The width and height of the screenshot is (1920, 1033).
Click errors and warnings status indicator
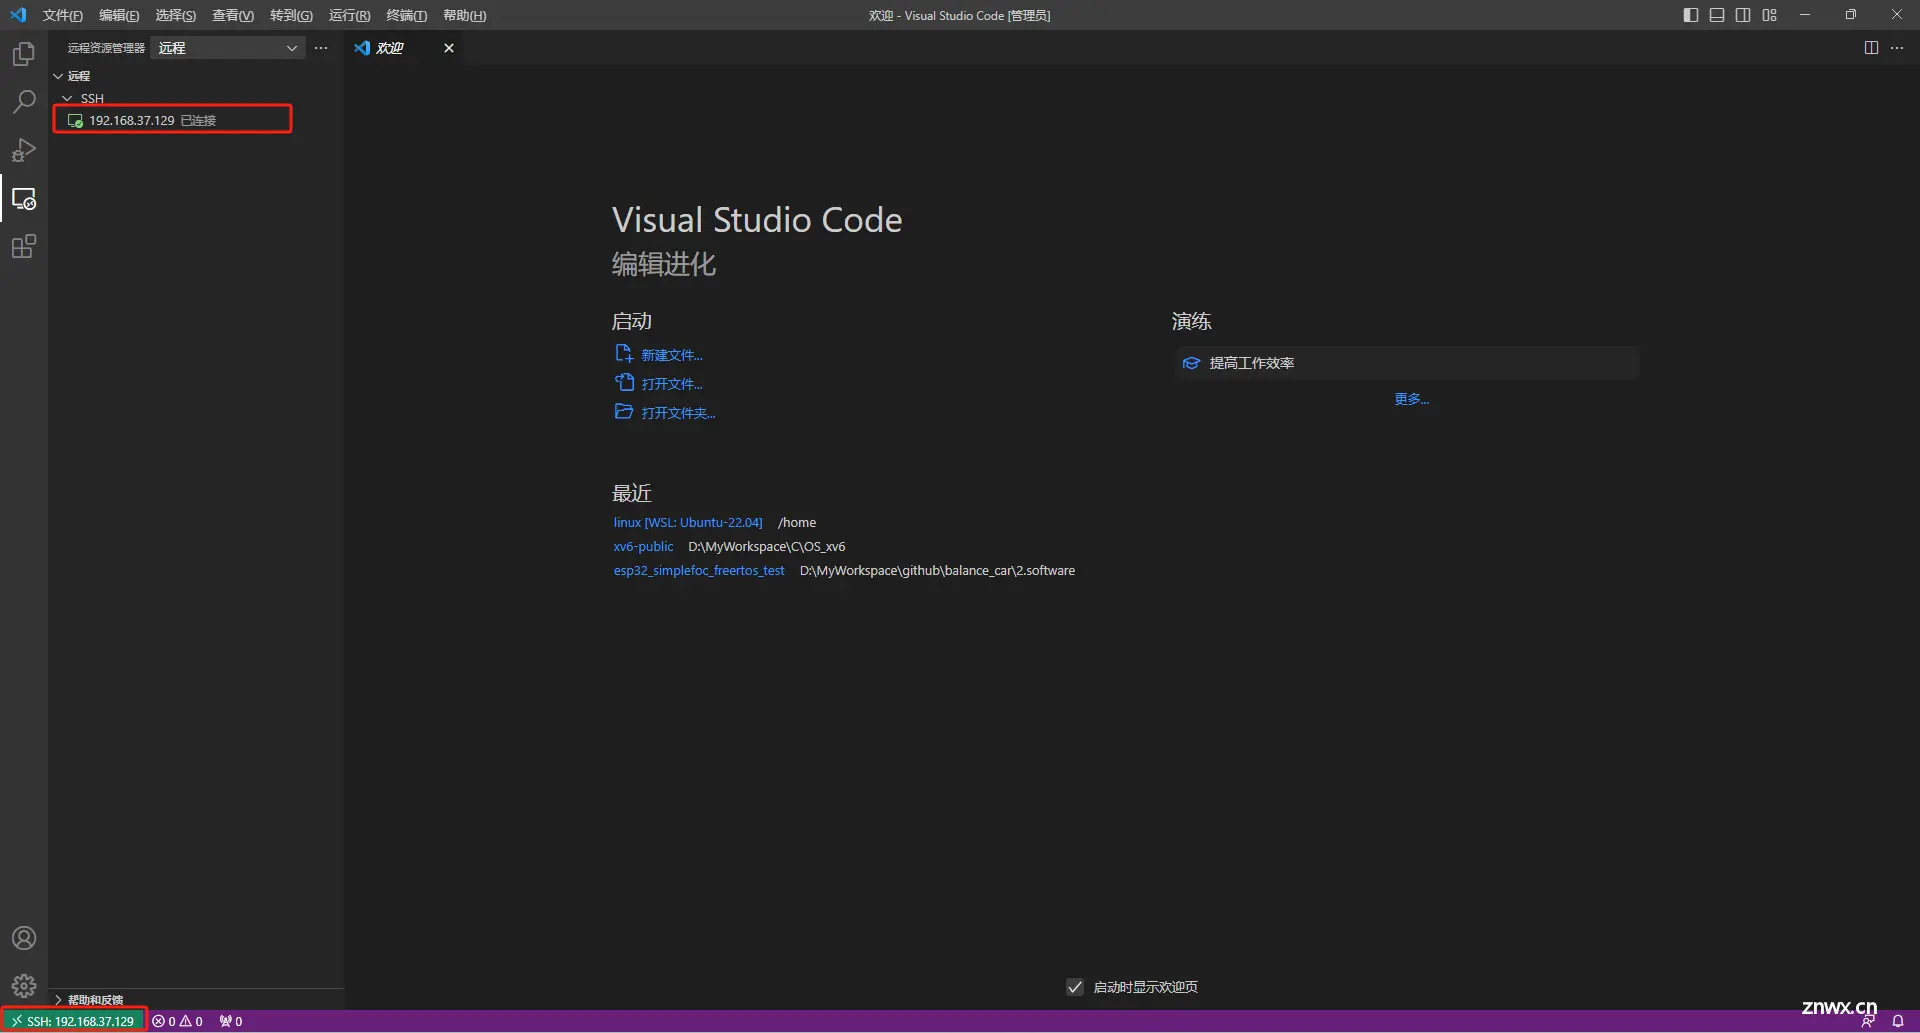pyautogui.click(x=178, y=1021)
